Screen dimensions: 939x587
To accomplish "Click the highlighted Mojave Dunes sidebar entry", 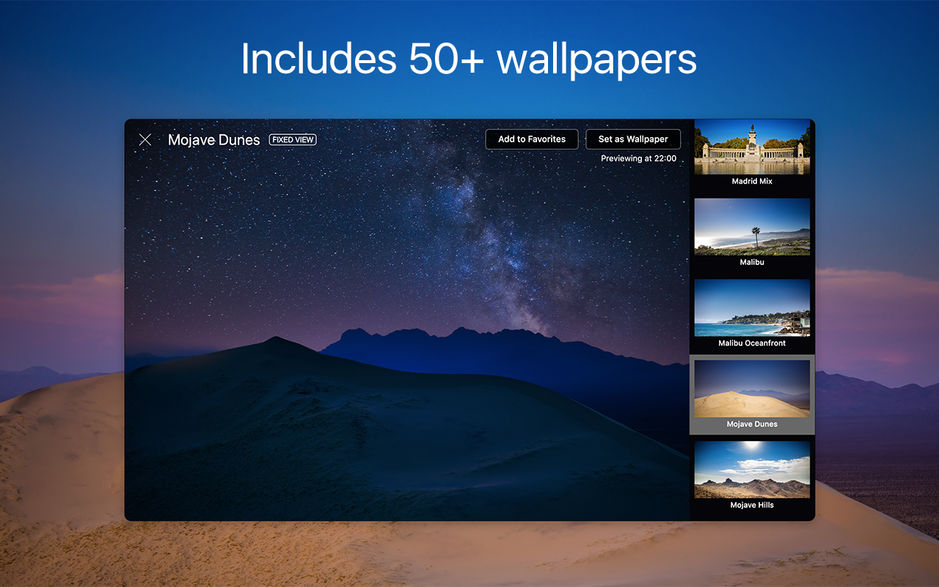I will pos(751,395).
